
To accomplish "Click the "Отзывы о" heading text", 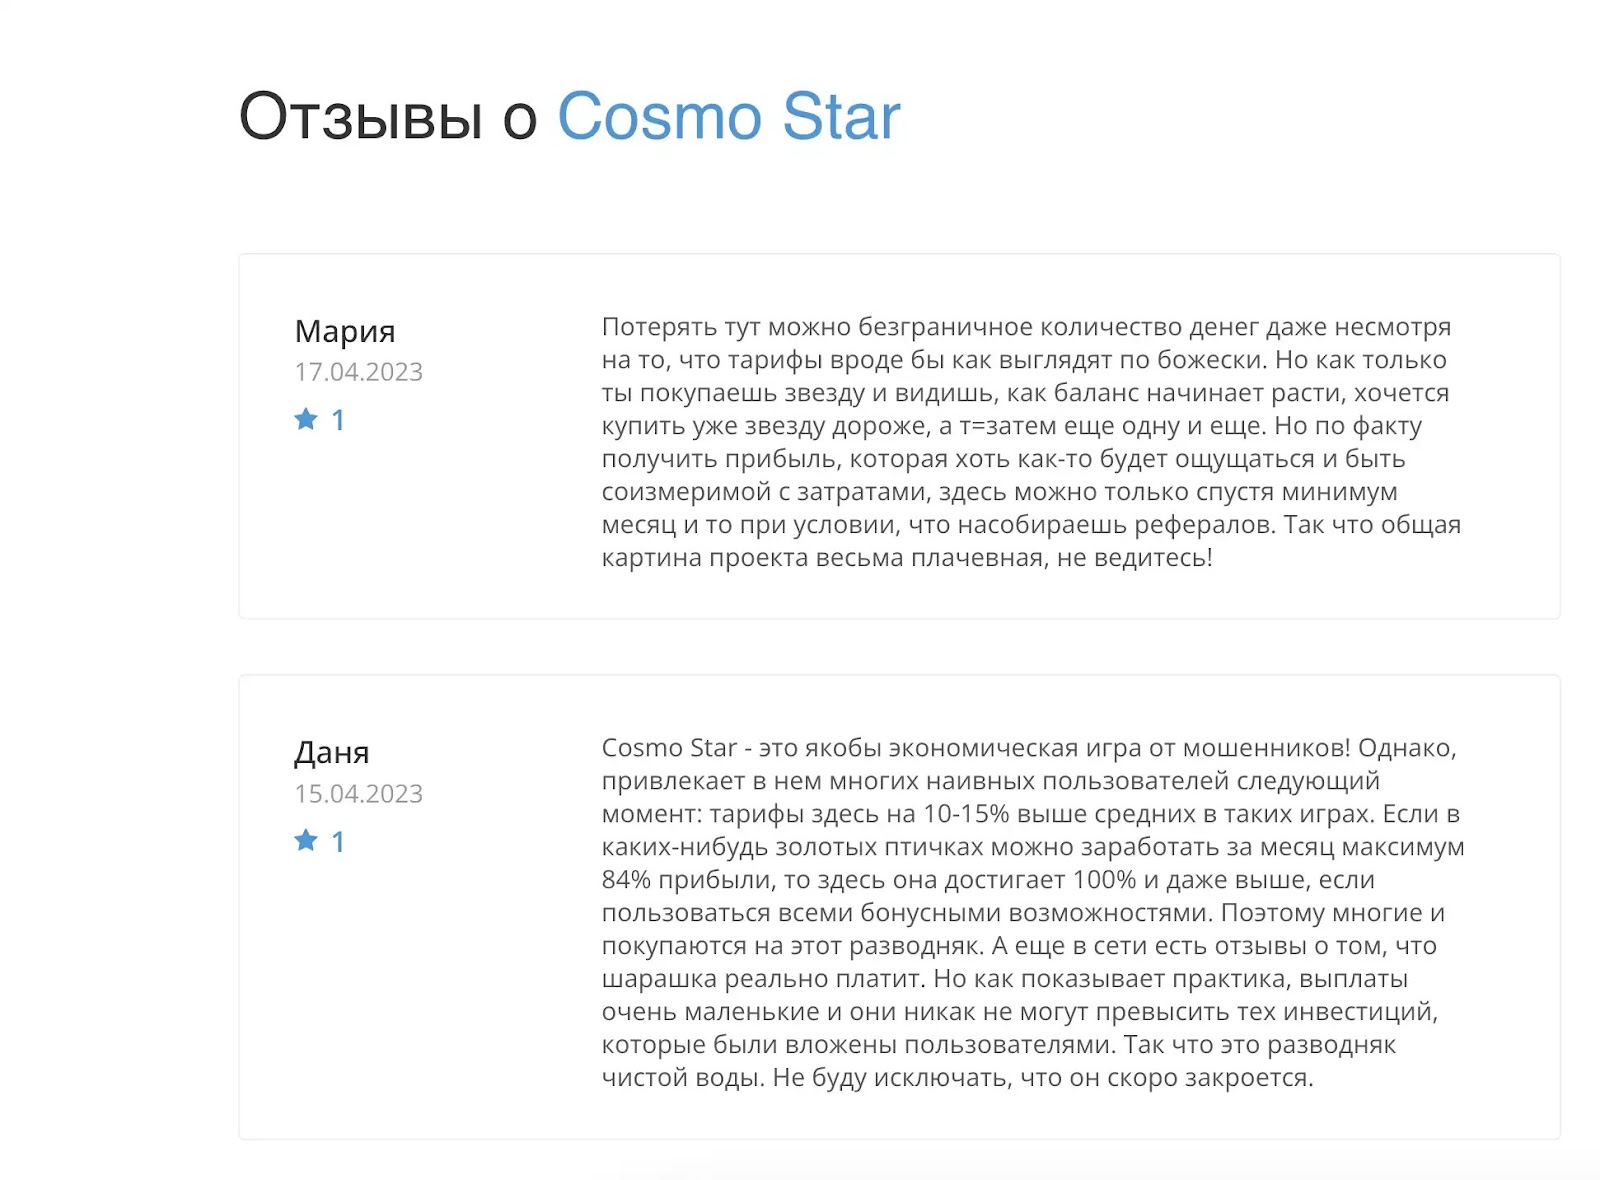I will tap(388, 116).
